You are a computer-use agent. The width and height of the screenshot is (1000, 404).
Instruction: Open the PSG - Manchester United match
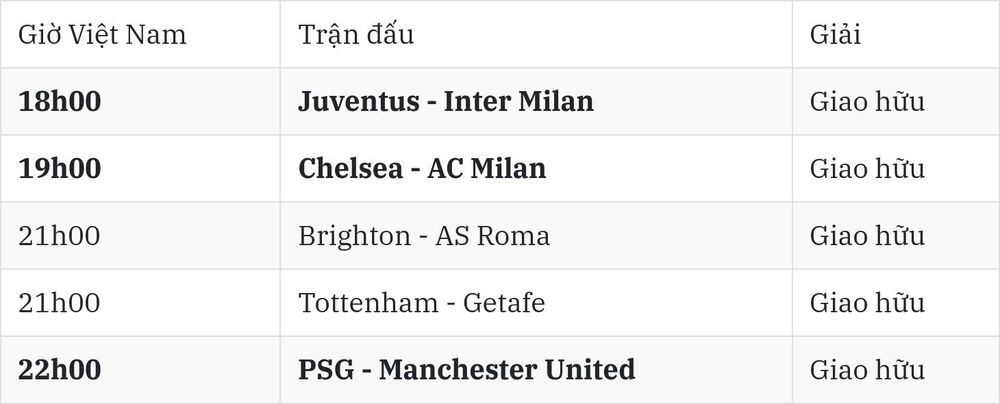coord(467,370)
